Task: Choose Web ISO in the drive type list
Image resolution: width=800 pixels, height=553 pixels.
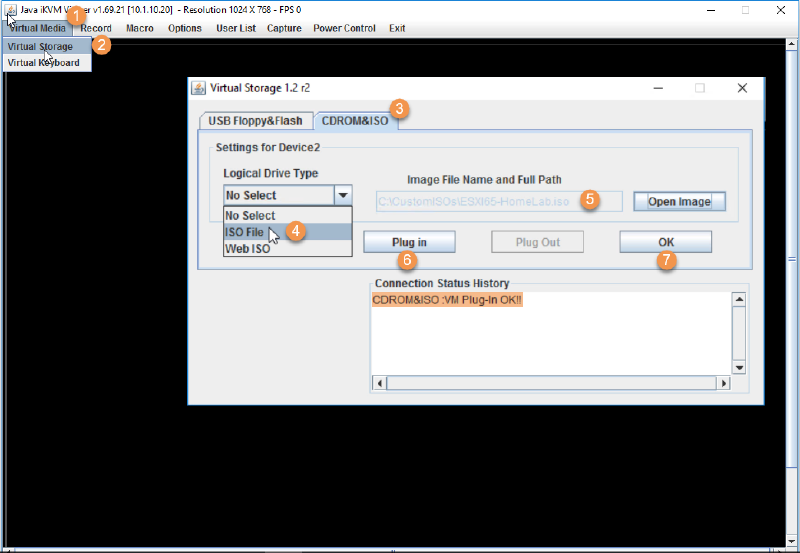Action: (x=288, y=248)
